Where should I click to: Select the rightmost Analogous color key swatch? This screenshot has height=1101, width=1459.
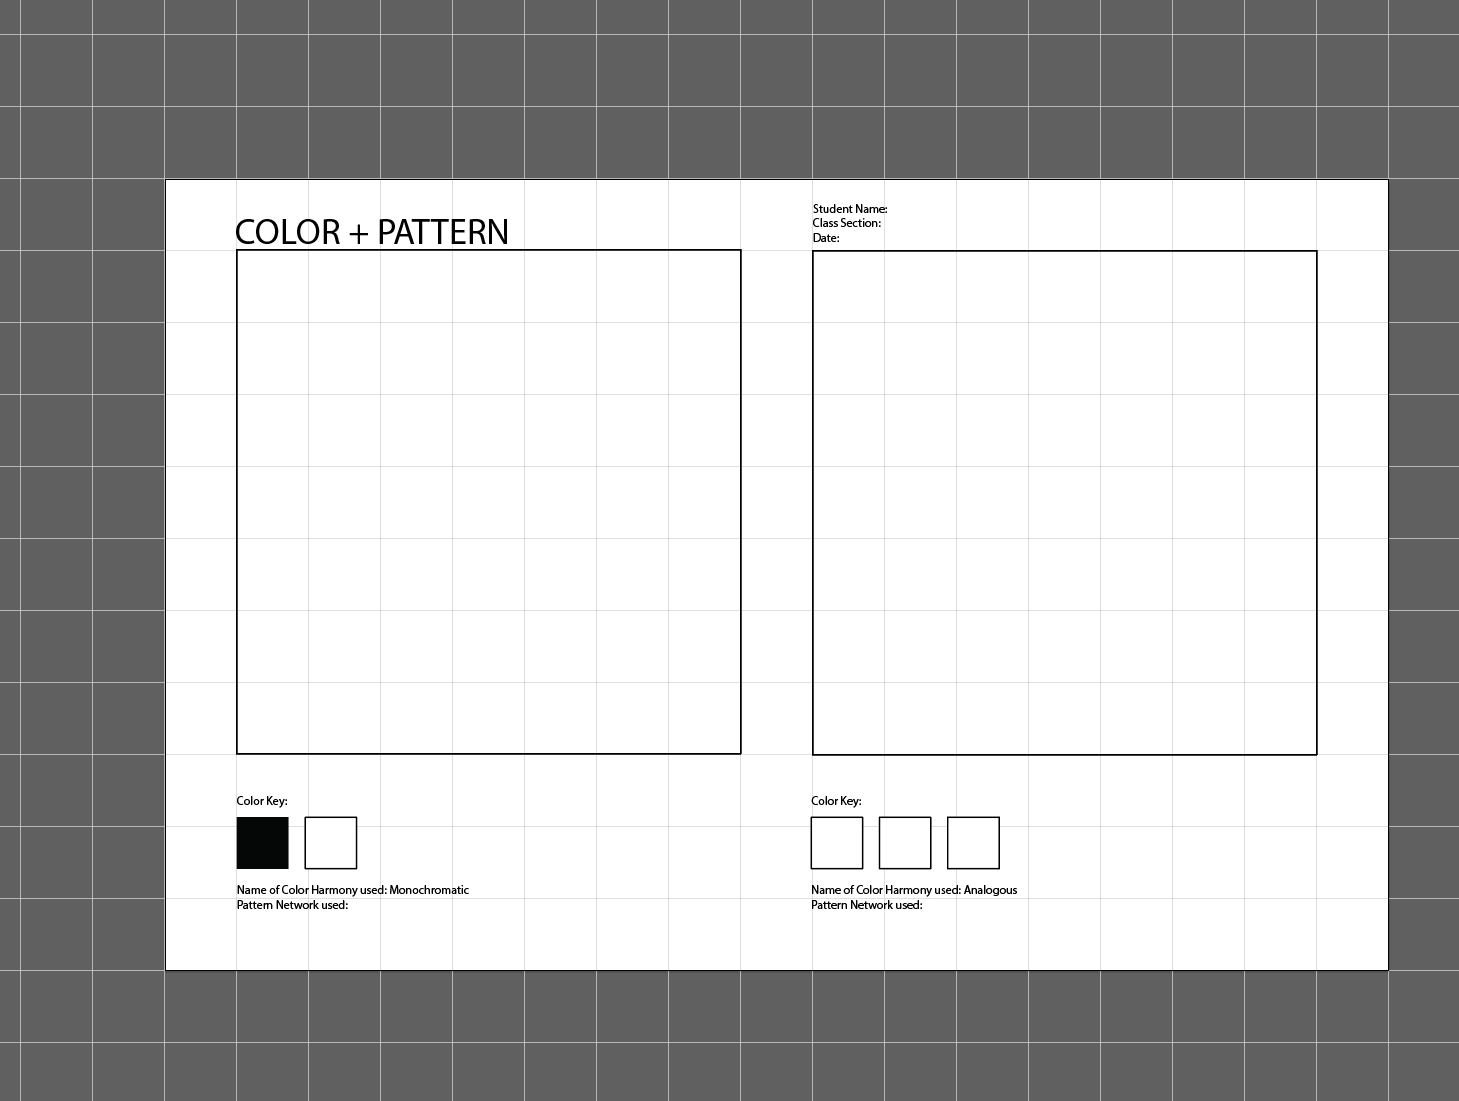pyautogui.click(x=973, y=842)
